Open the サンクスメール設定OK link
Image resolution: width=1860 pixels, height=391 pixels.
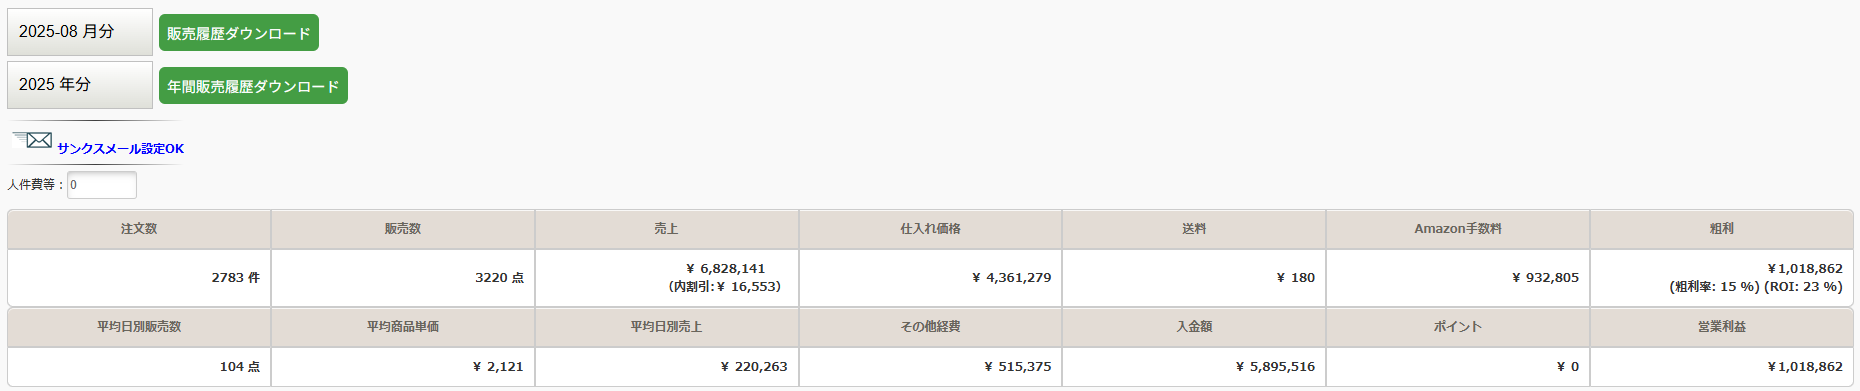click(x=120, y=149)
